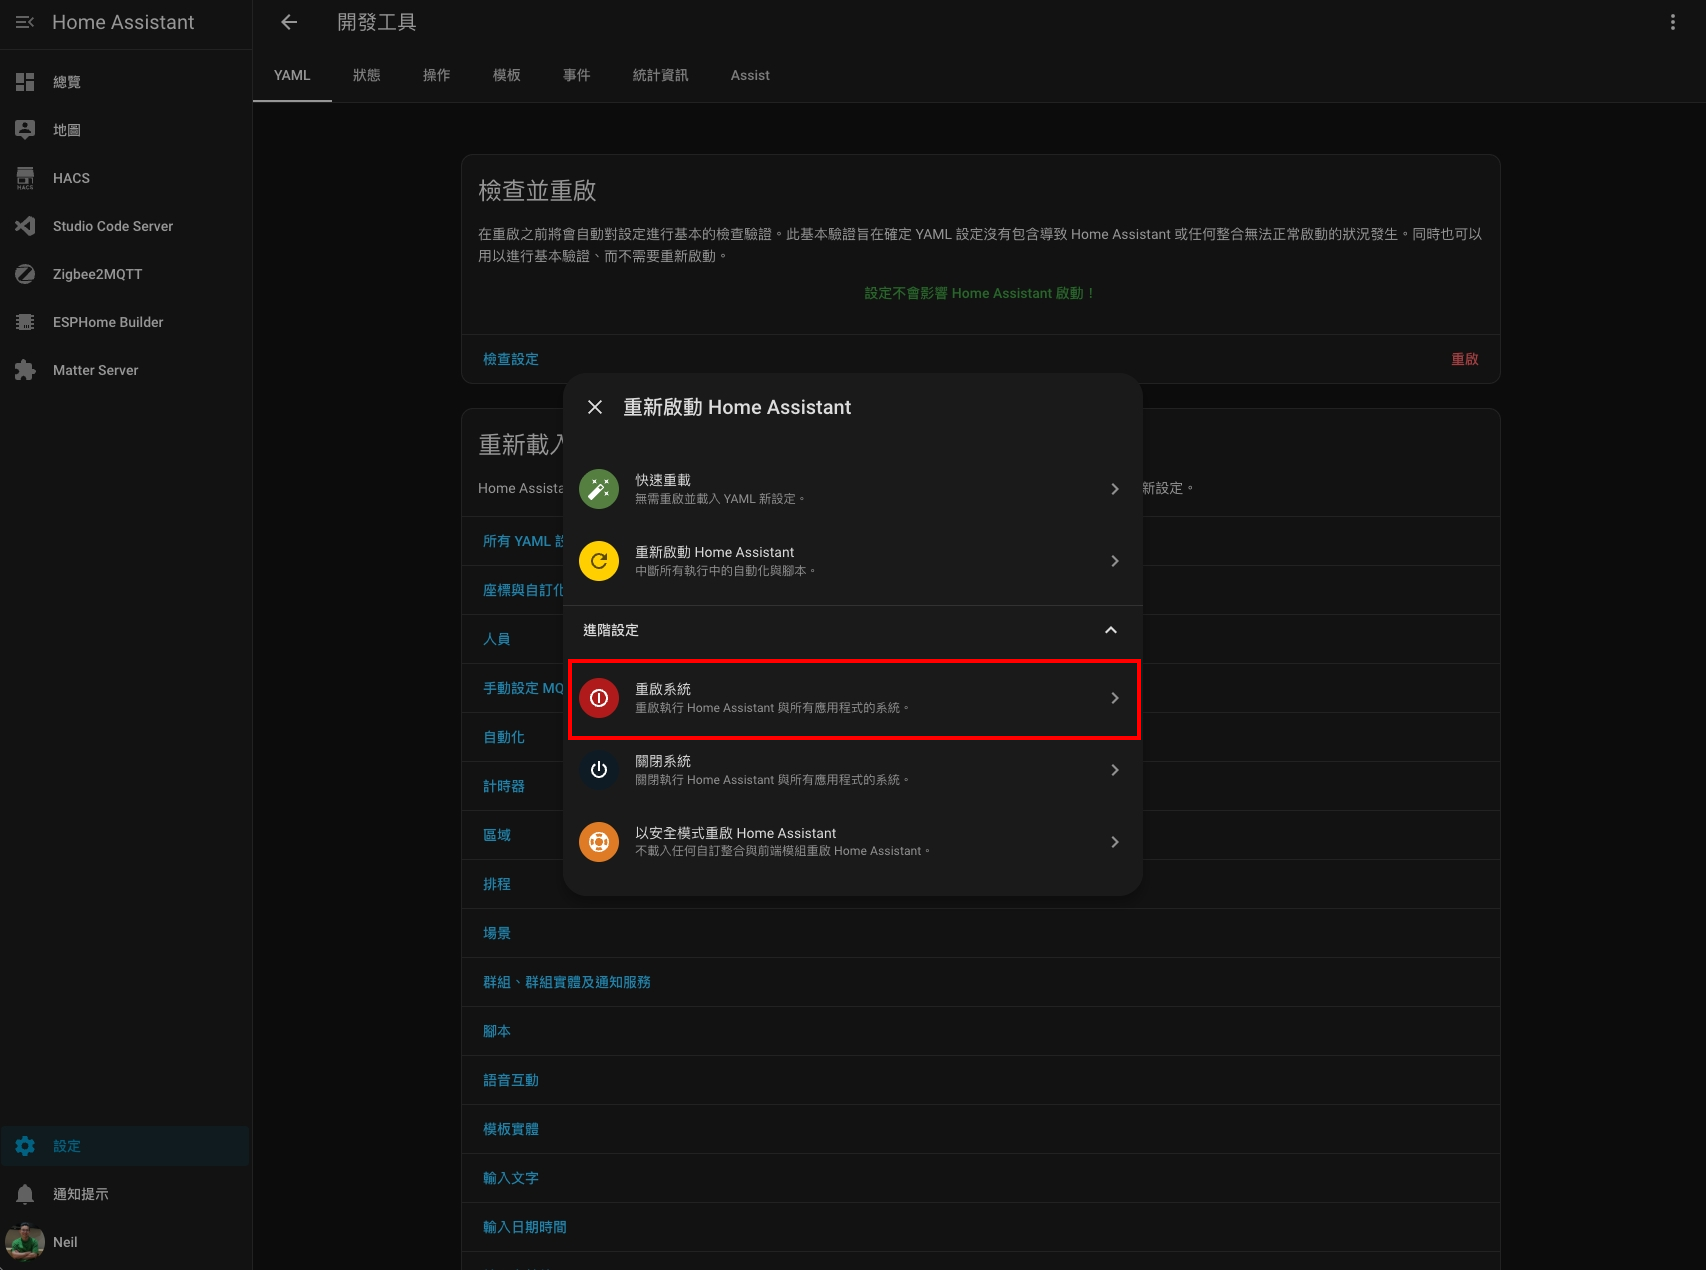Select 關閉系統 shutdown option
The image size is (1706, 1270).
pos(853,770)
